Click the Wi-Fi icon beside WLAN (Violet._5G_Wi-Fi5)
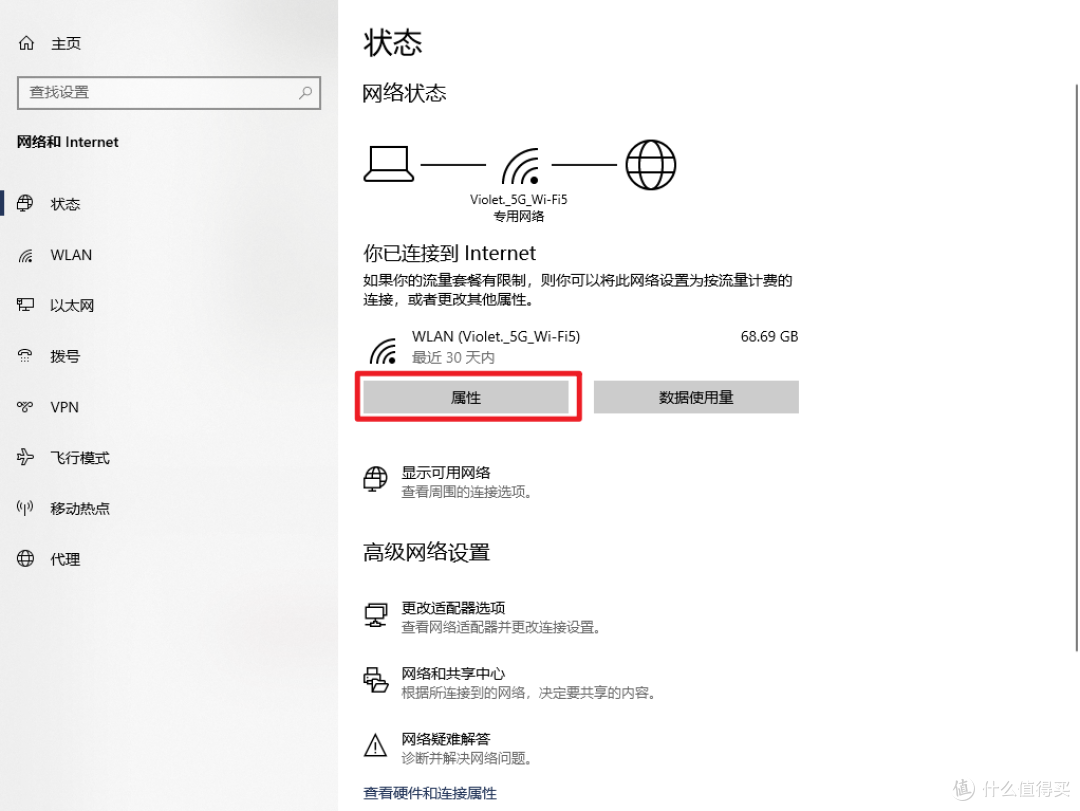 [383, 351]
